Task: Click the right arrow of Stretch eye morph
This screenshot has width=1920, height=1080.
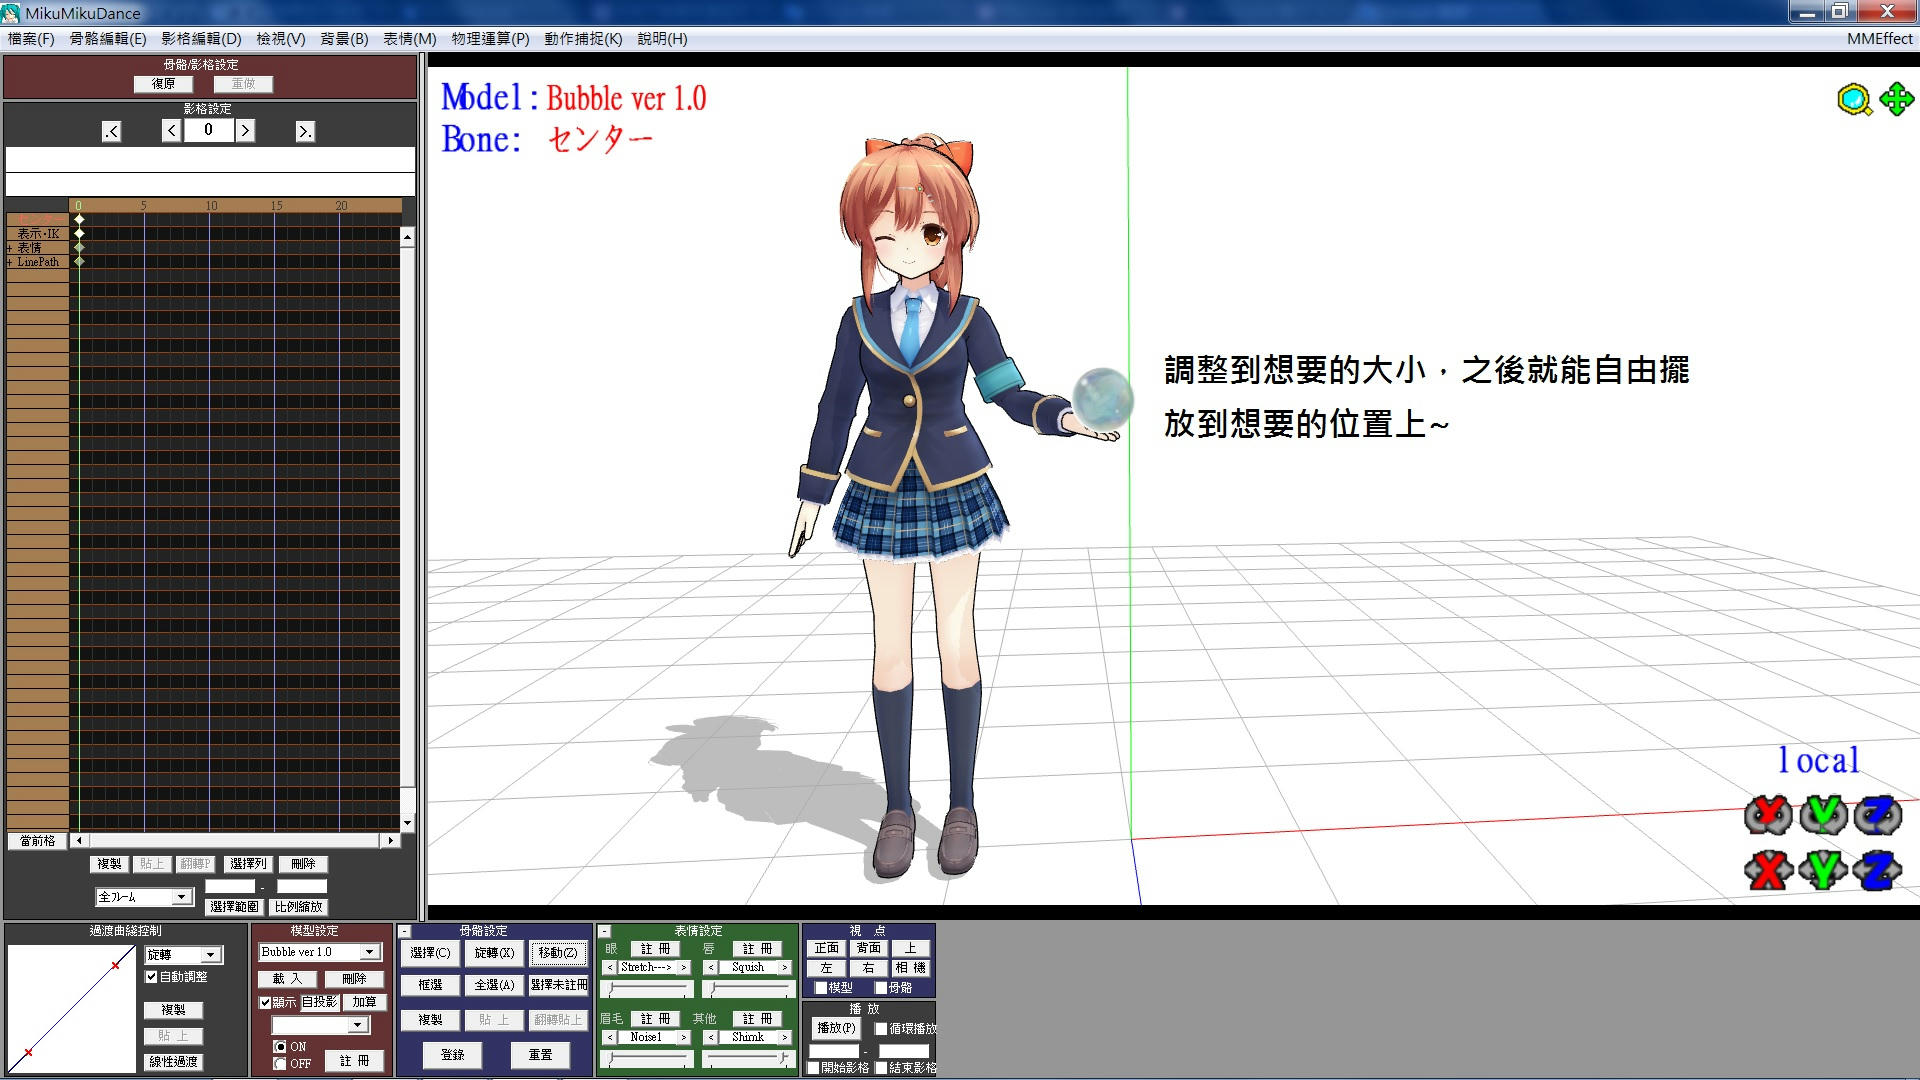Action: [684, 967]
